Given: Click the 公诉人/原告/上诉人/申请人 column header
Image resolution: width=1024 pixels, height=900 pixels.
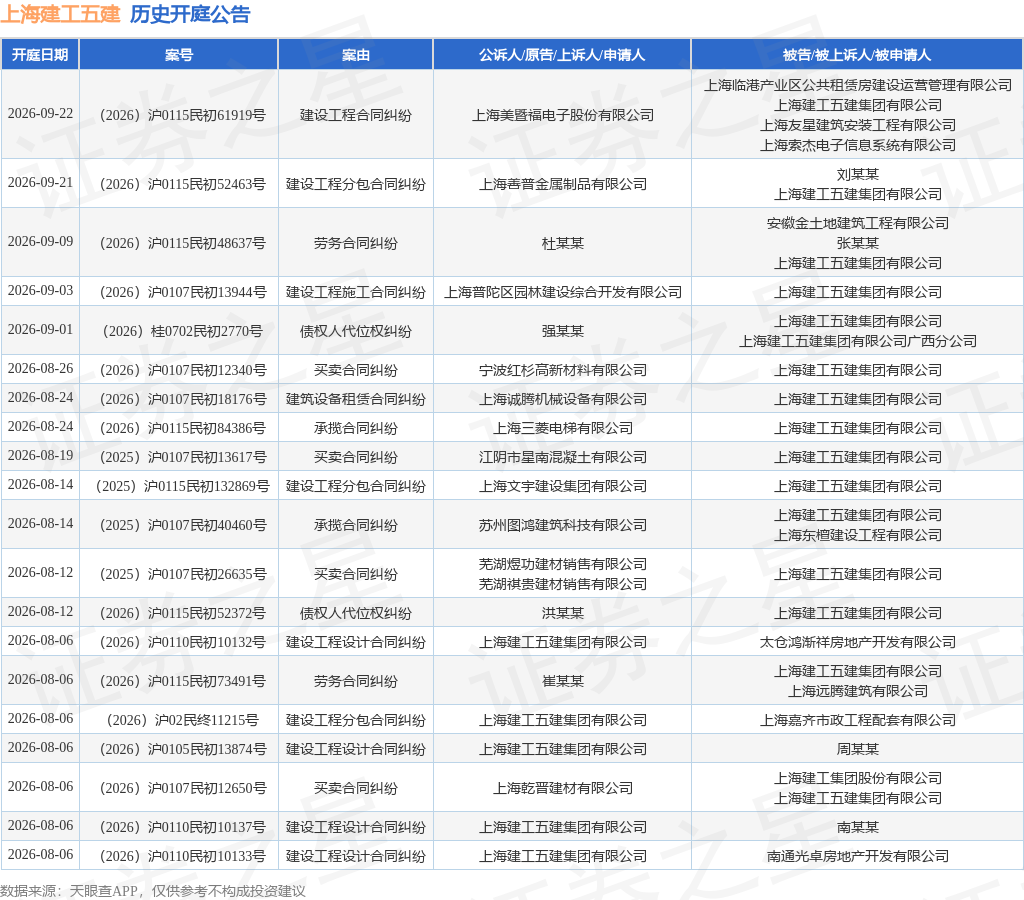Looking at the screenshot, I should click(562, 55).
